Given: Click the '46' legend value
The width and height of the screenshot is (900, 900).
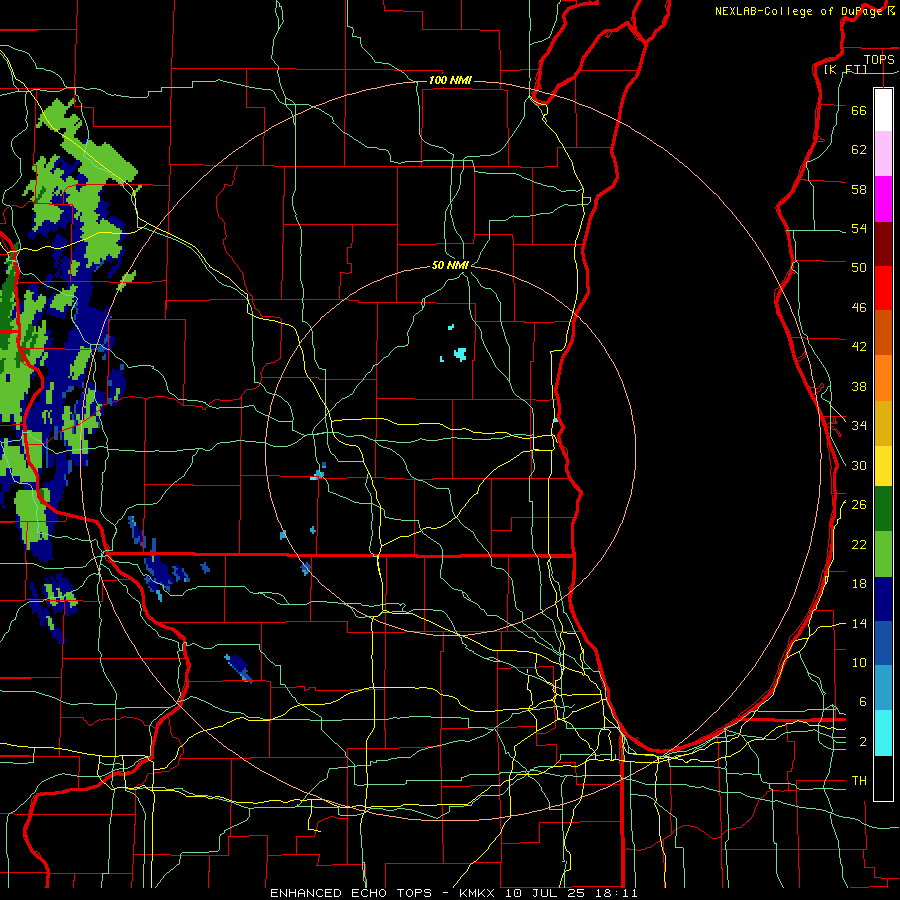Looking at the screenshot, I should 859,308.
